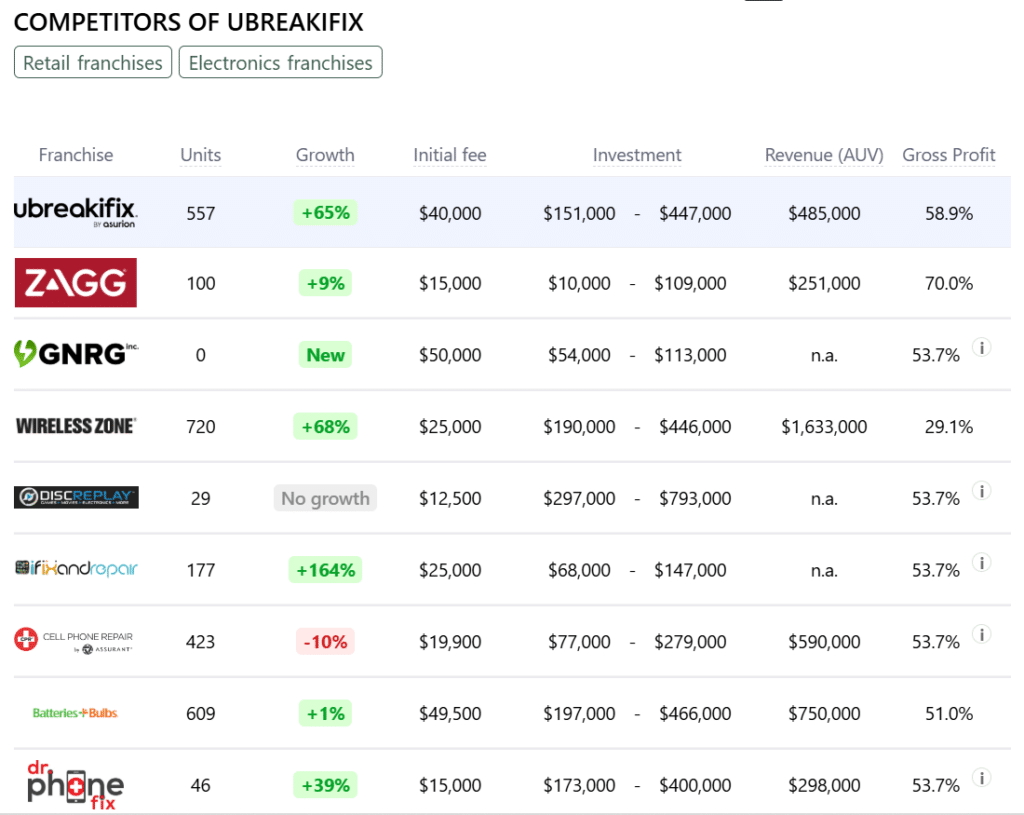Select the 70.0% gross profit cell
The image size is (1024, 815).
[x=949, y=283]
